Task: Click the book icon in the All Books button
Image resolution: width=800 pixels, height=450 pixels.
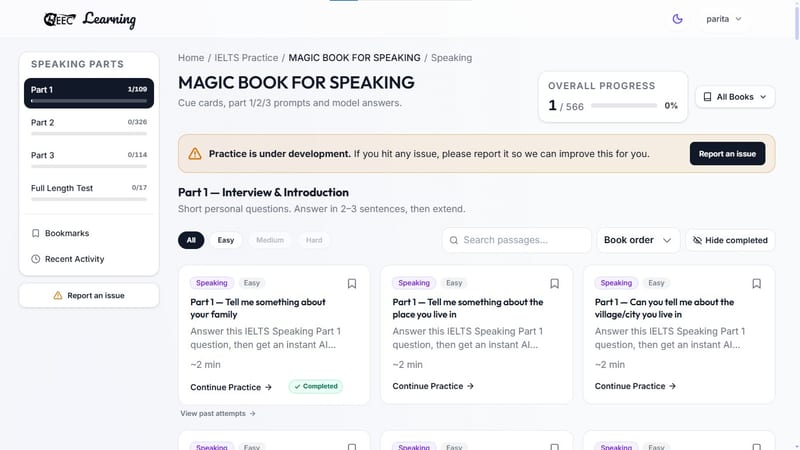Action: coord(707,97)
